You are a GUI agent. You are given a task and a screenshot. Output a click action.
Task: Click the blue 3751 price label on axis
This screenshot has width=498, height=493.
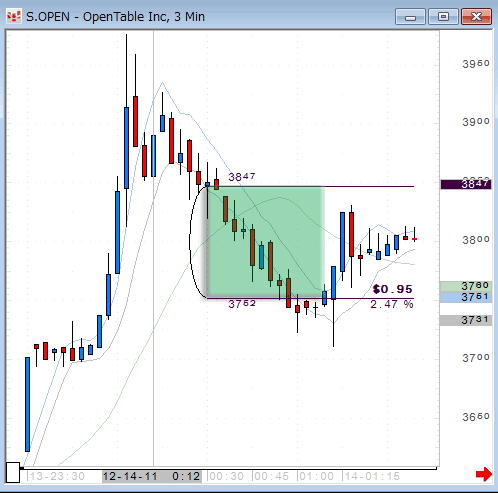(x=466, y=297)
